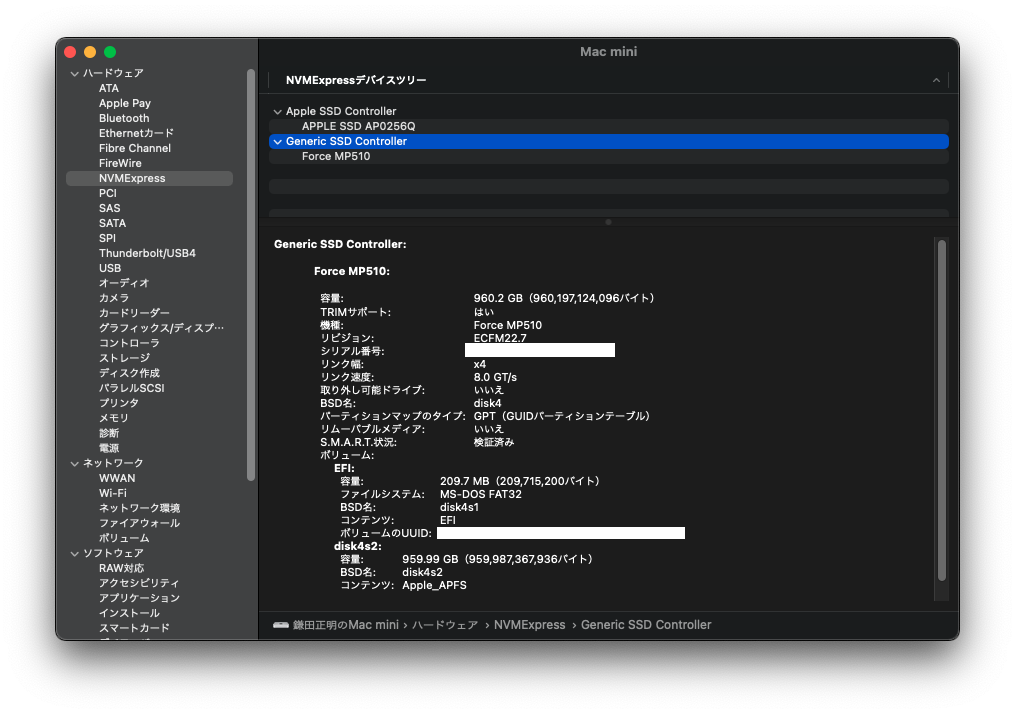Viewport: 1015px width, 714px height.
Task: Click NVMExpress in the bottom path bar
Action: [529, 625]
